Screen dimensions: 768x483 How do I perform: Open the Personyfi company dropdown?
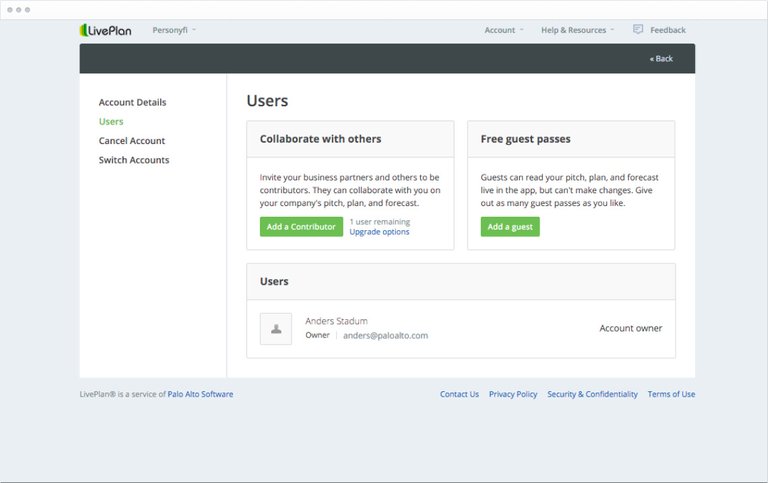pyautogui.click(x=174, y=30)
